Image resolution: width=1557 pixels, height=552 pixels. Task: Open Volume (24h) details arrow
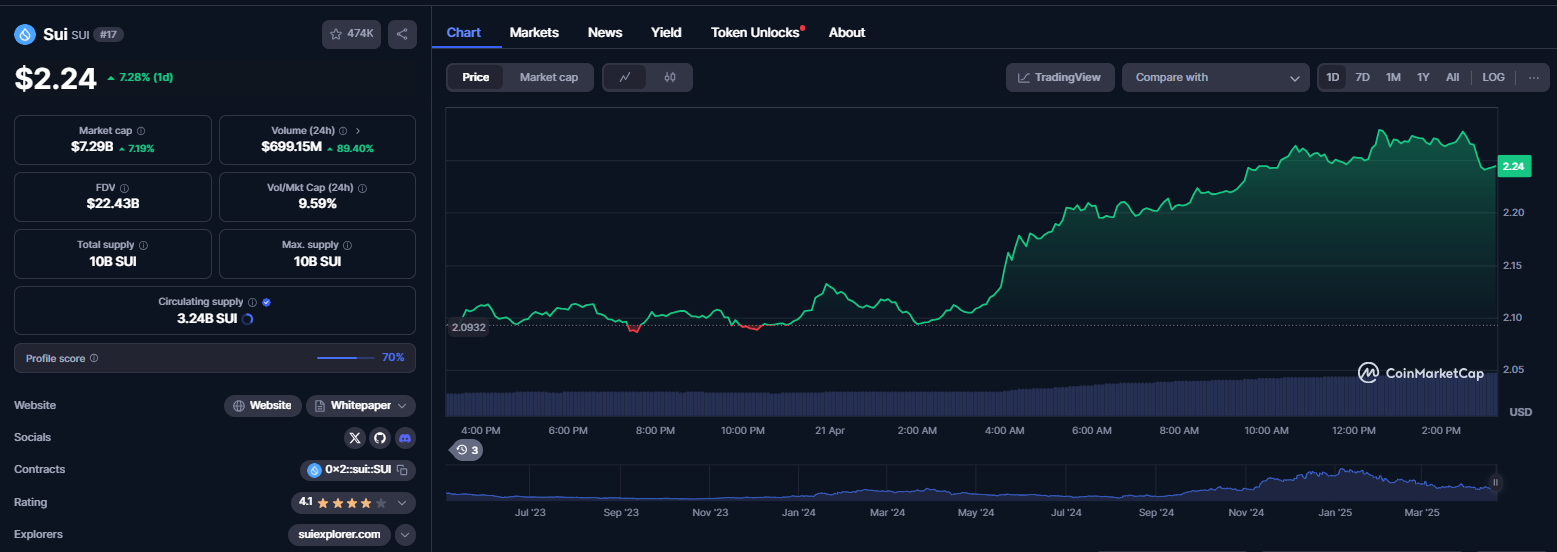358,131
